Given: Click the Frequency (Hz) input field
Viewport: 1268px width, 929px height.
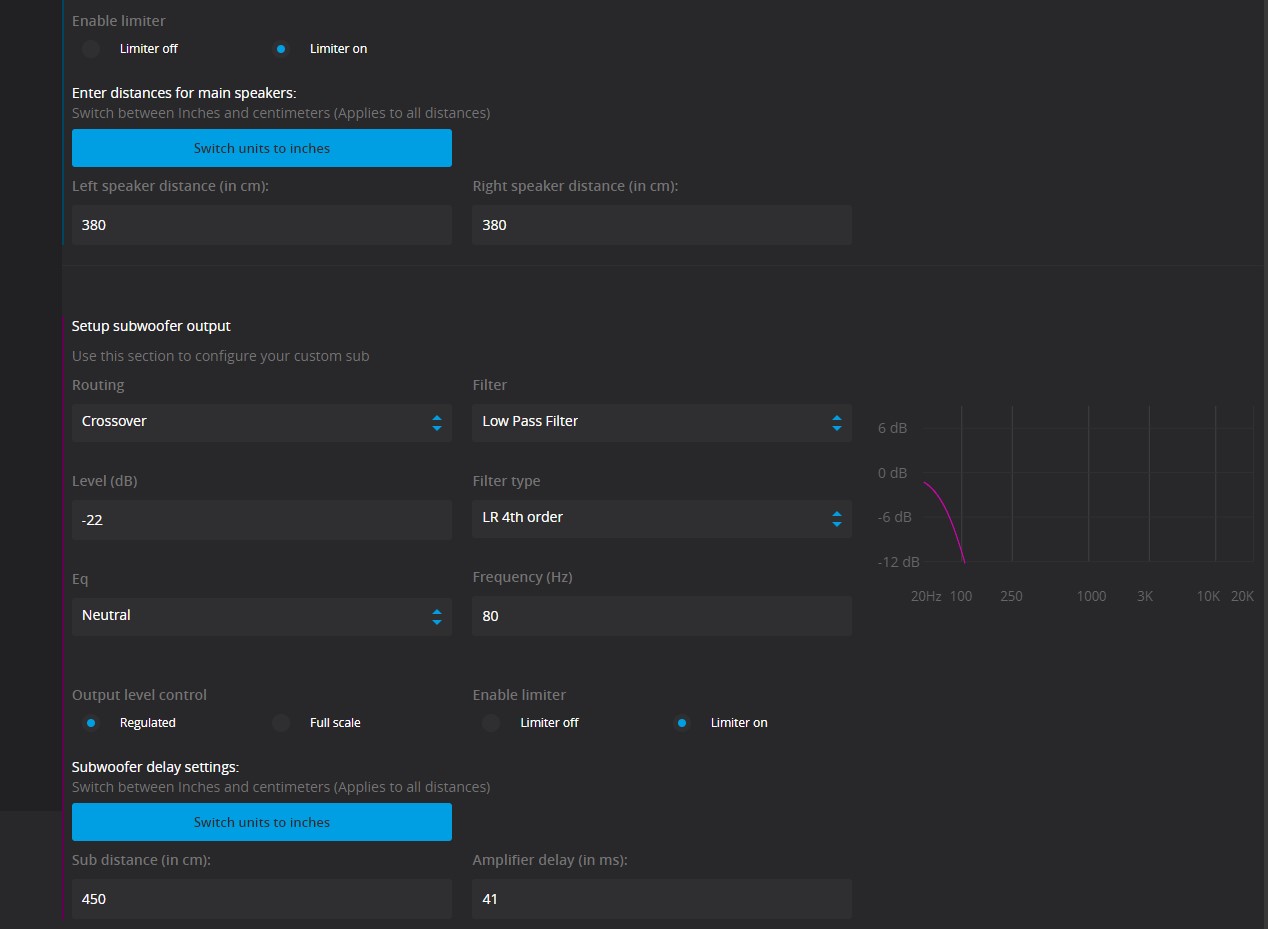Looking at the screenshot, I should pos(662,616).
